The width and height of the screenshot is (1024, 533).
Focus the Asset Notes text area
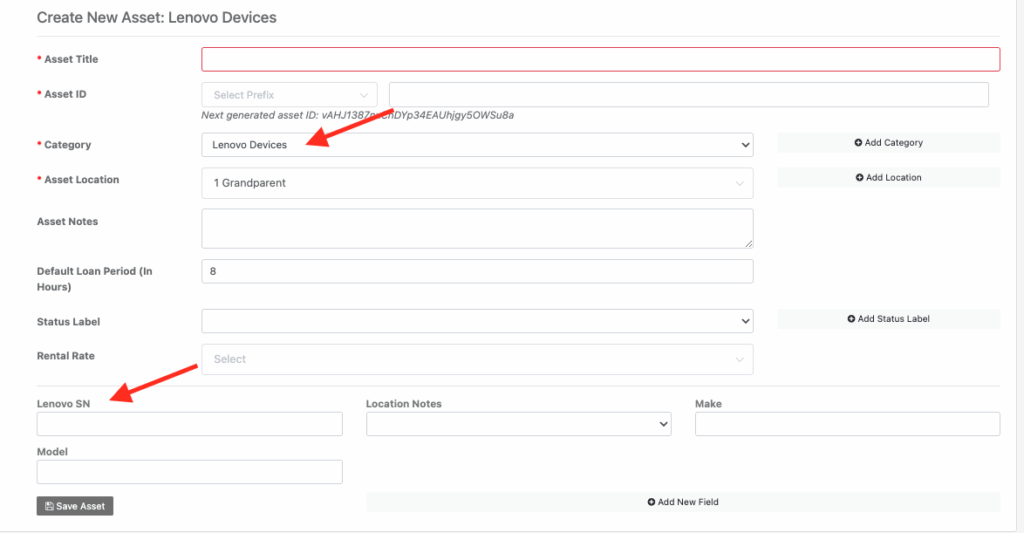[476, 228]
